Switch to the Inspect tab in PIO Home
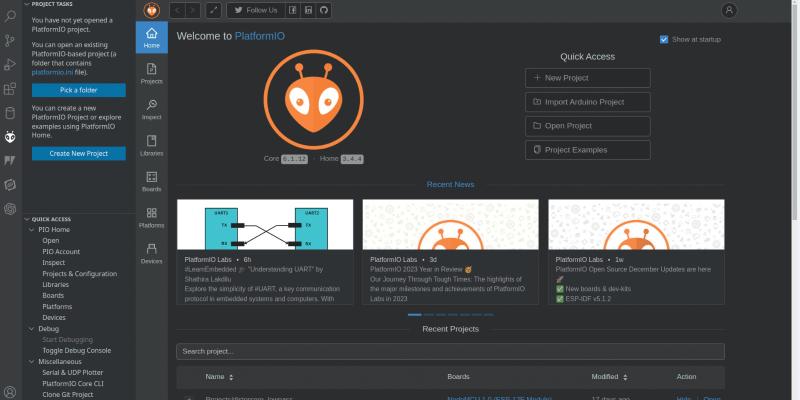 click(152, 110)
